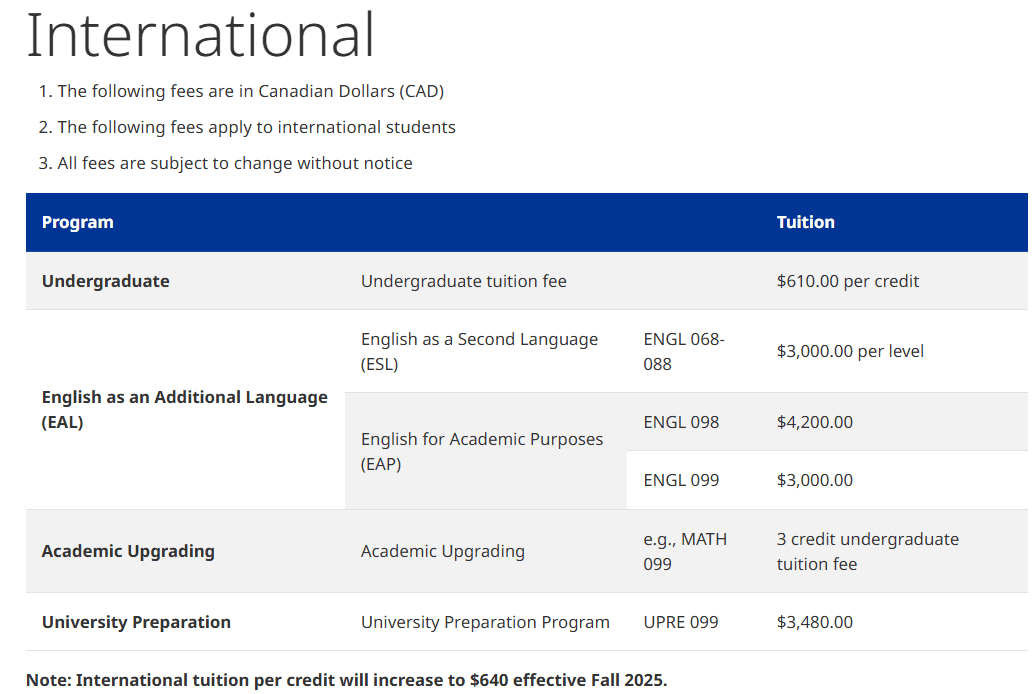Click the 'e.g., MATH 099' cell
This screenshot has width=1034, height=694.
685,551
